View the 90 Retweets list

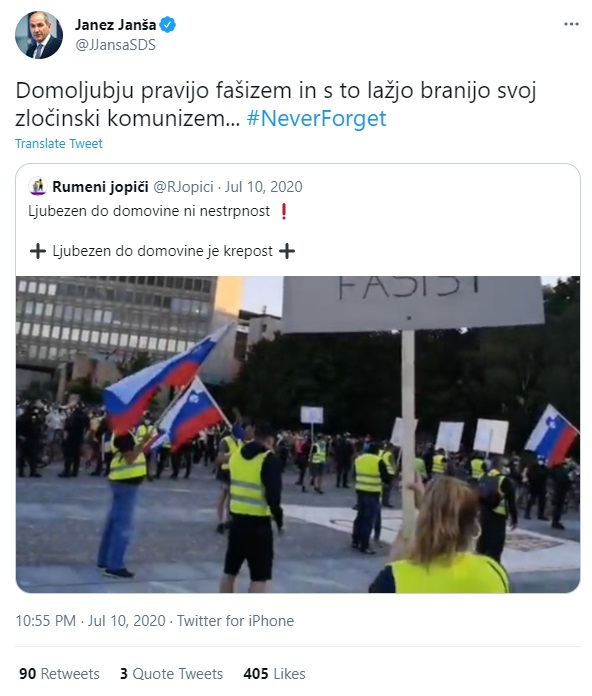pos(59,674)
